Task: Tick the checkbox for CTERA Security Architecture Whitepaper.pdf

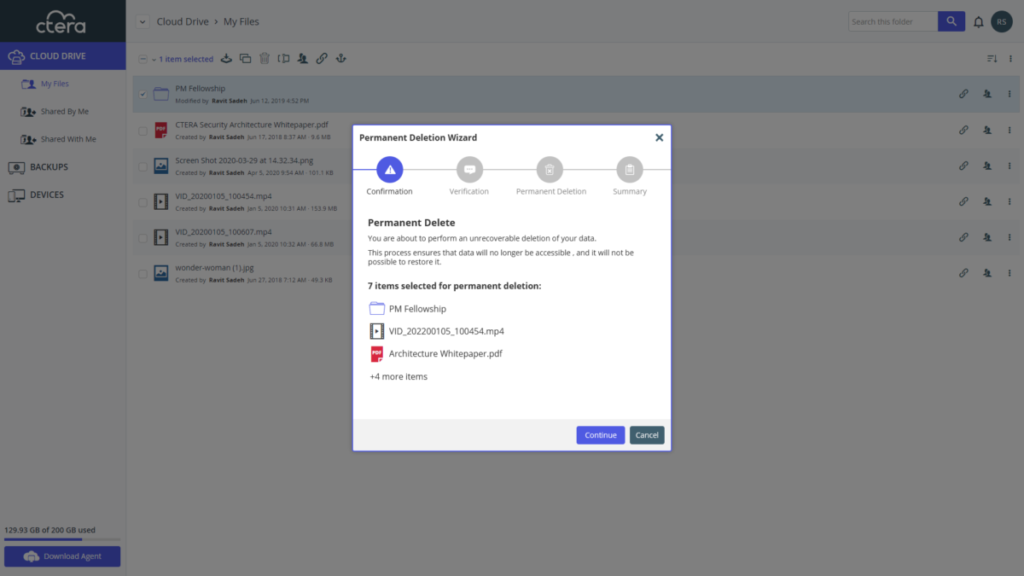Action: [143, 130]
